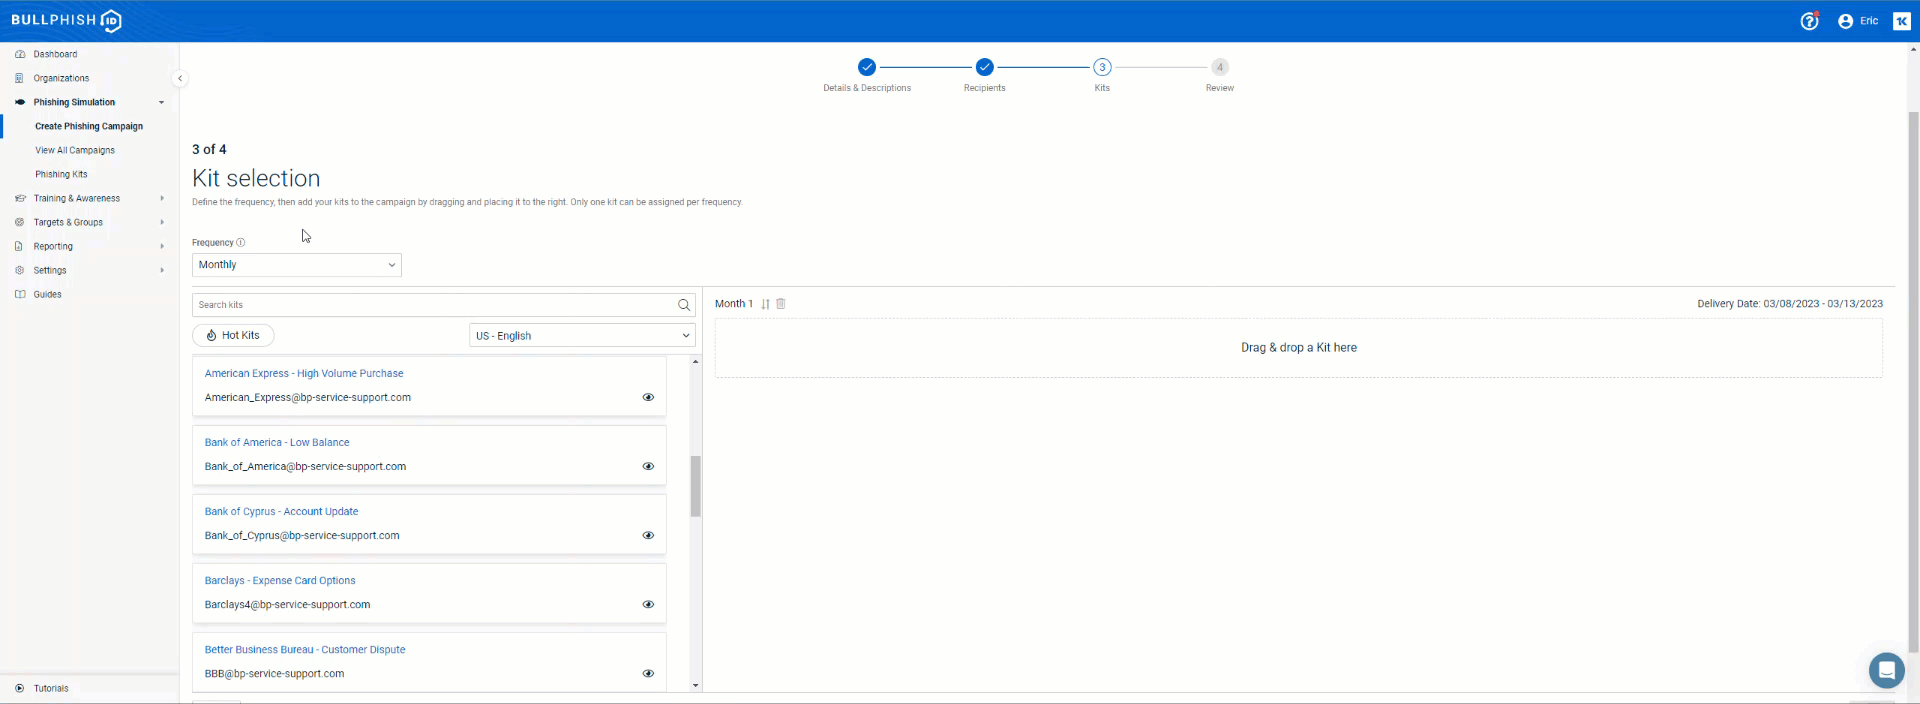The image size is (1920, 704).
Task: Preview the American Express kit eye icon
Action: pos(648,397)
